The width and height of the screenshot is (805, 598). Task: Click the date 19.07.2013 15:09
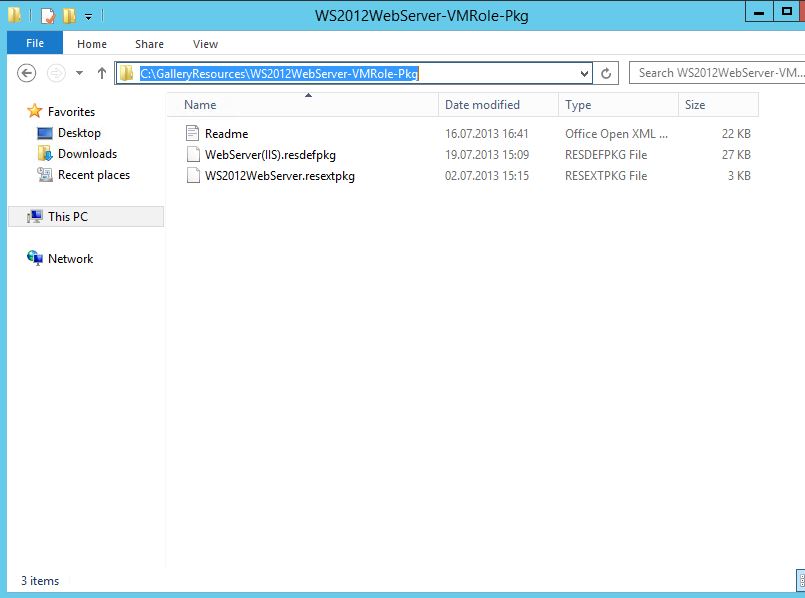[487, 155]
